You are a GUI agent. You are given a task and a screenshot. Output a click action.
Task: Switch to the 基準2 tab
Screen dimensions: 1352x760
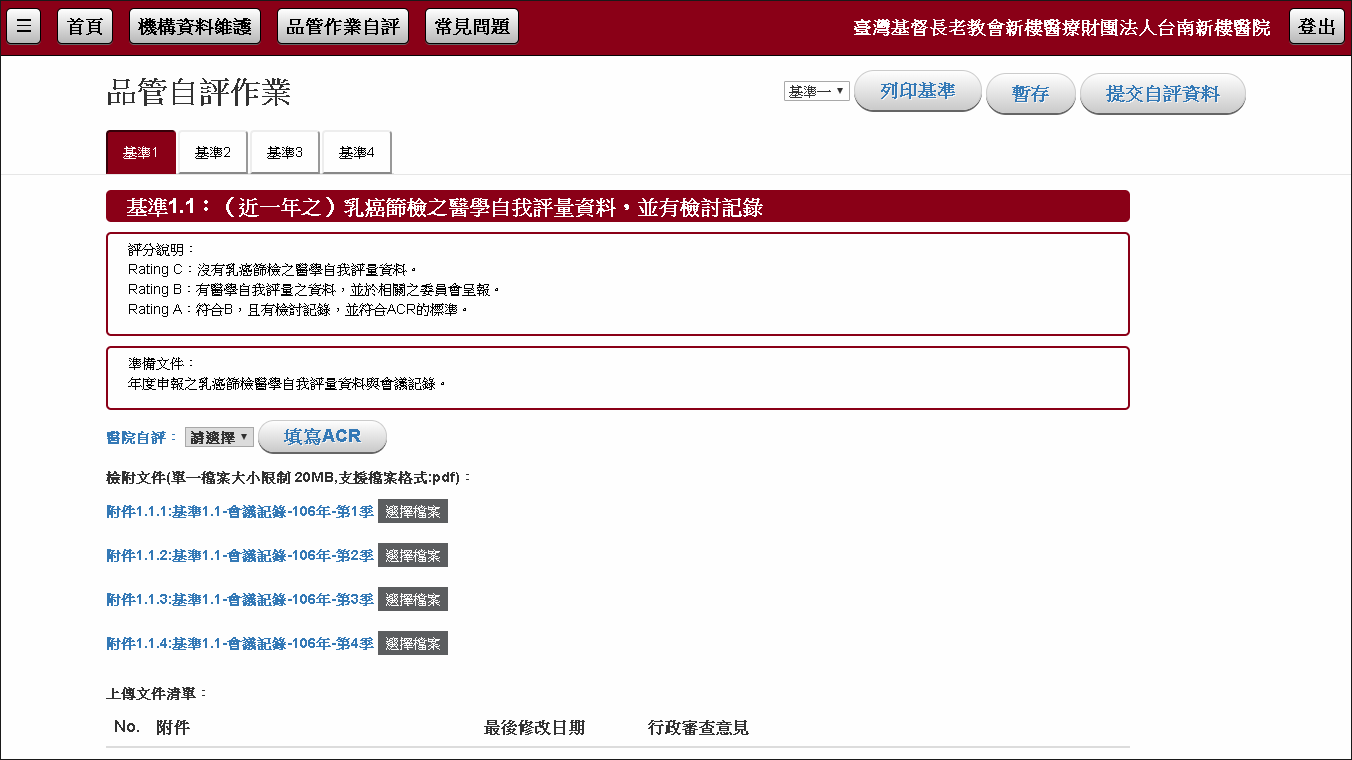[213, 153]
